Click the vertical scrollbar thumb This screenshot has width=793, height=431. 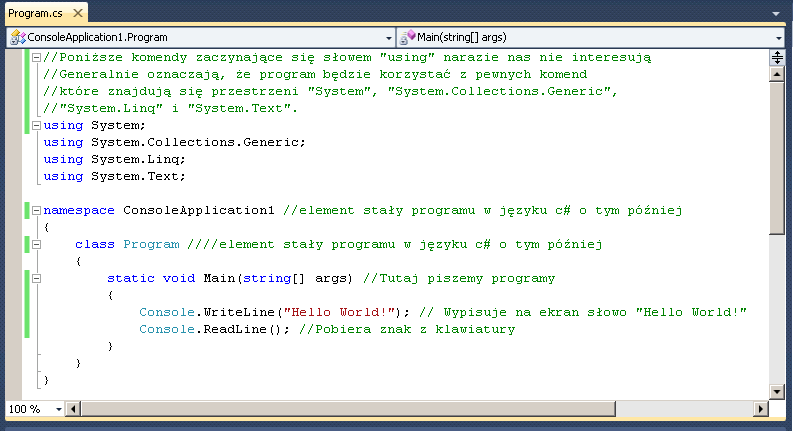tap(777, 158)
